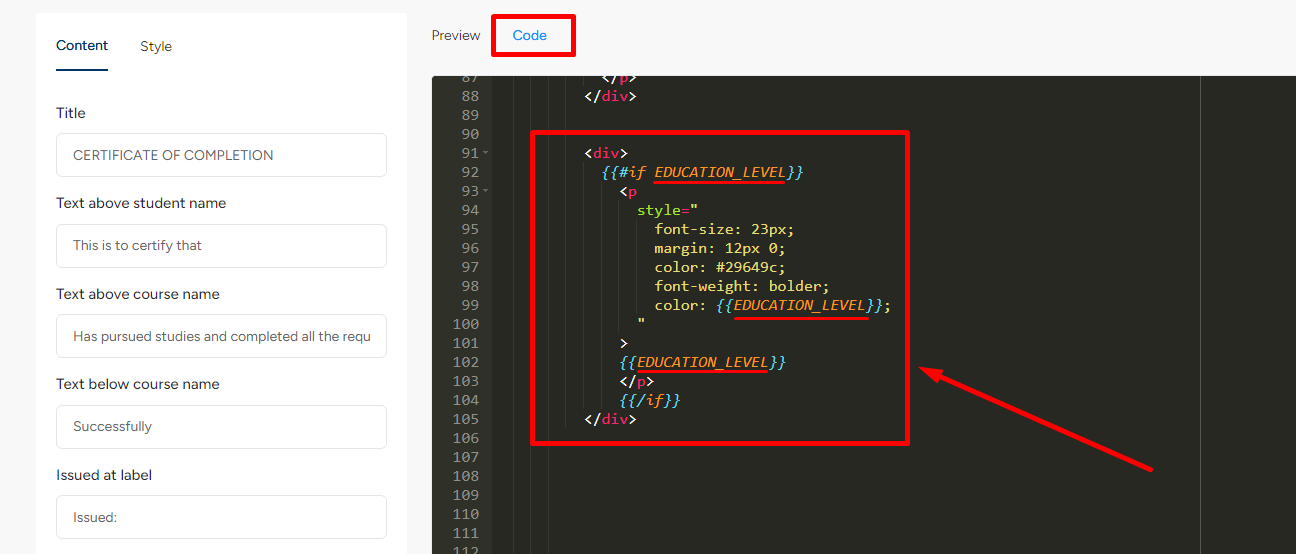Open the Preview tab
The height and width of the screenshot is (554, 1296).
click(456, 35)
